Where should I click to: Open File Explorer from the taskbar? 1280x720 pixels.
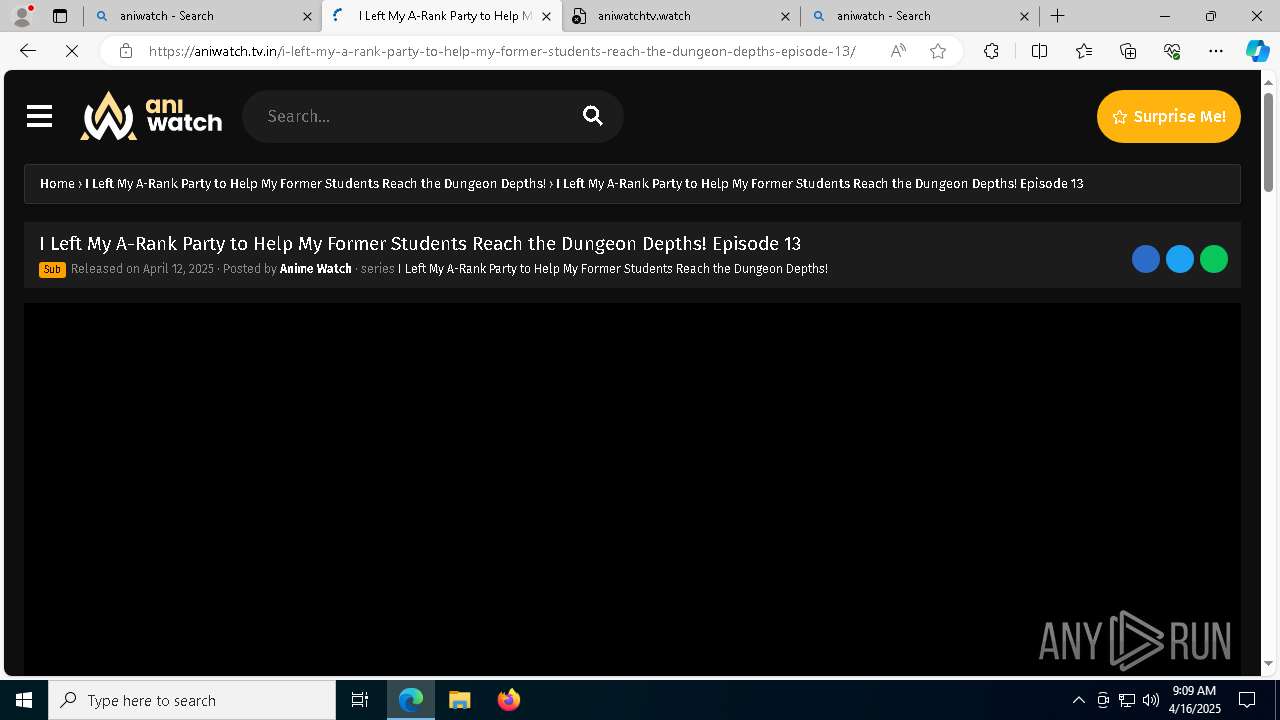459,700
